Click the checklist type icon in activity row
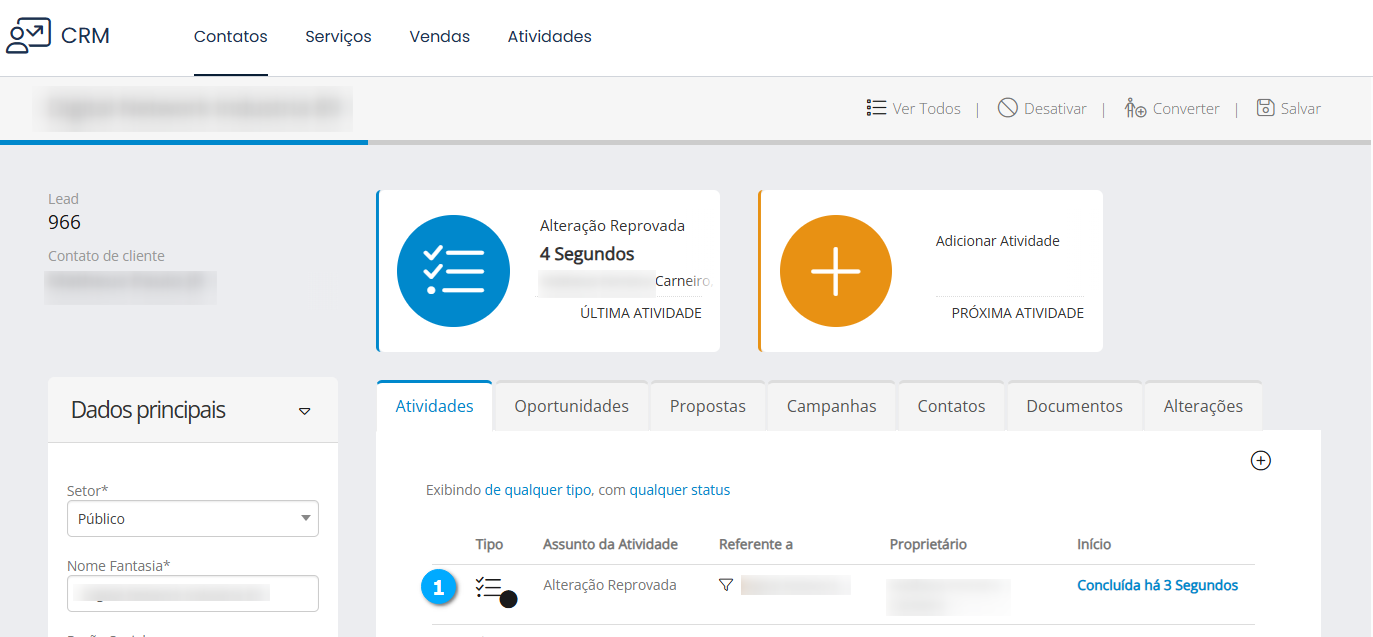 pos(489,587)
